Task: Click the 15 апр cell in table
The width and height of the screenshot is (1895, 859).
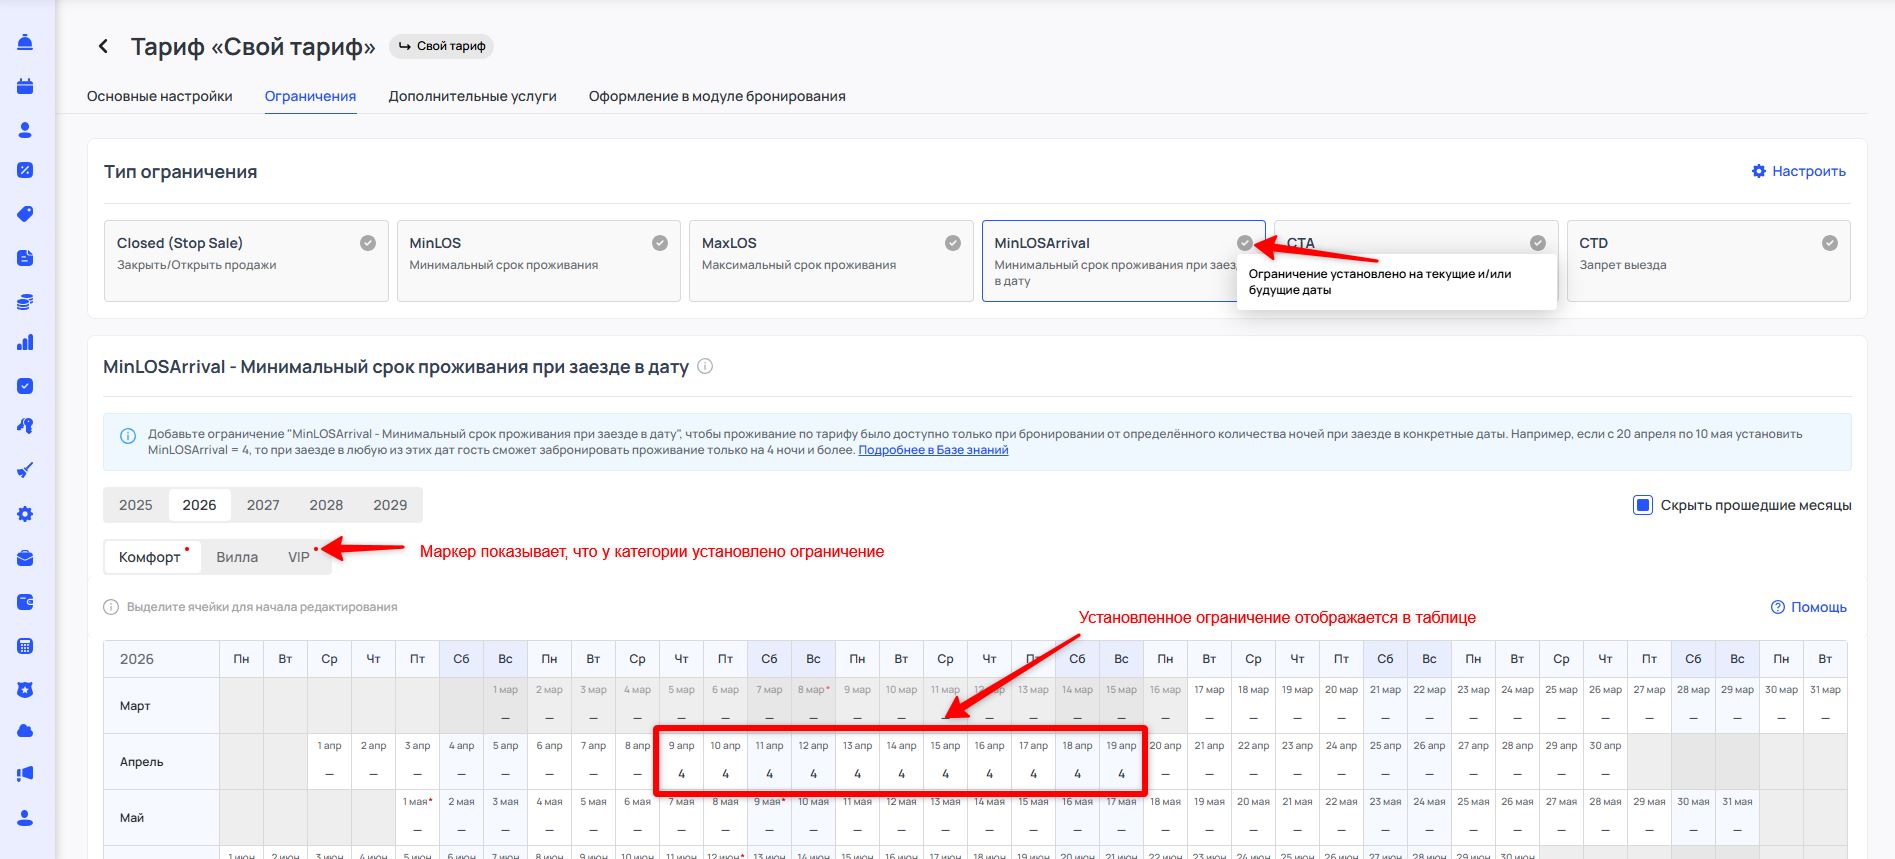Action: tap(945, 761)
